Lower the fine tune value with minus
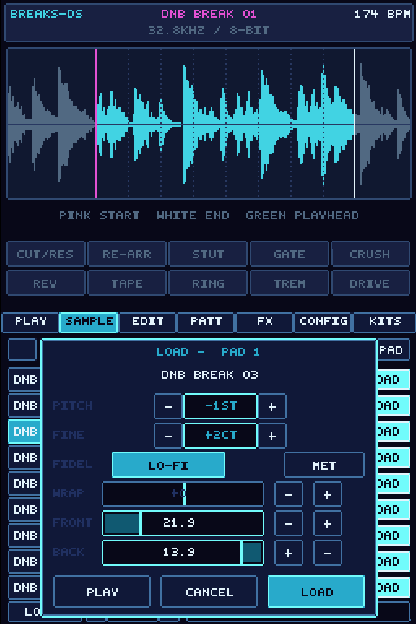The width and height of the screenshot is (416, 624). coord(168,436)
